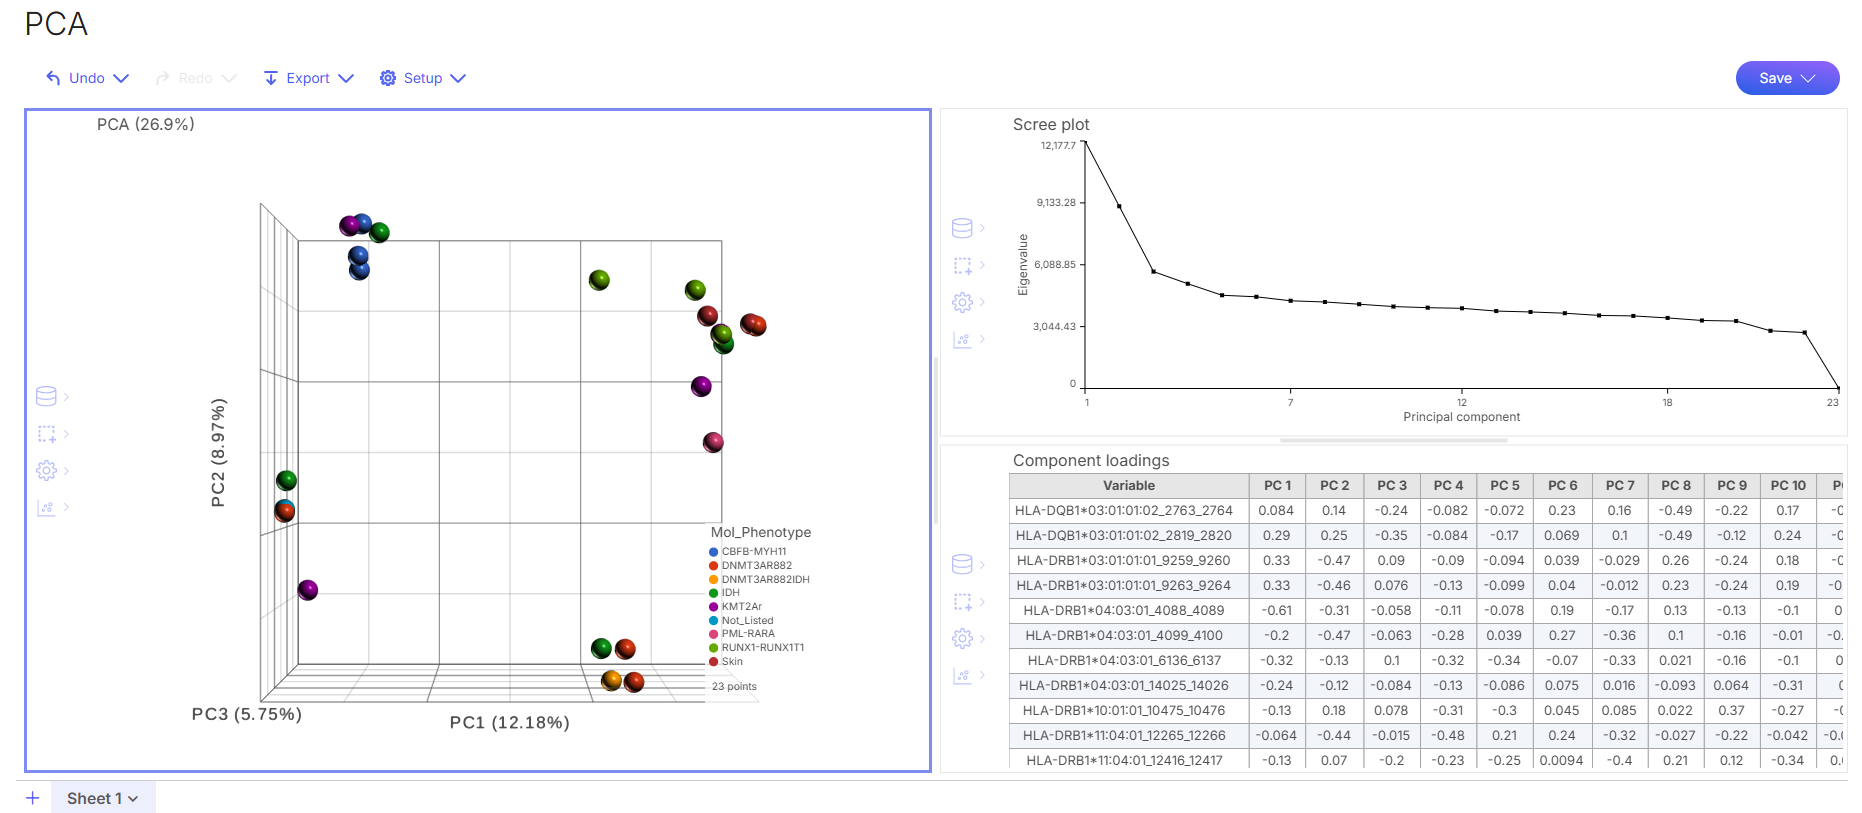This screenshot has height=813, width=1862.
Task: Click the gear icon beside the Component loadings table
Action: coord(962,638)
